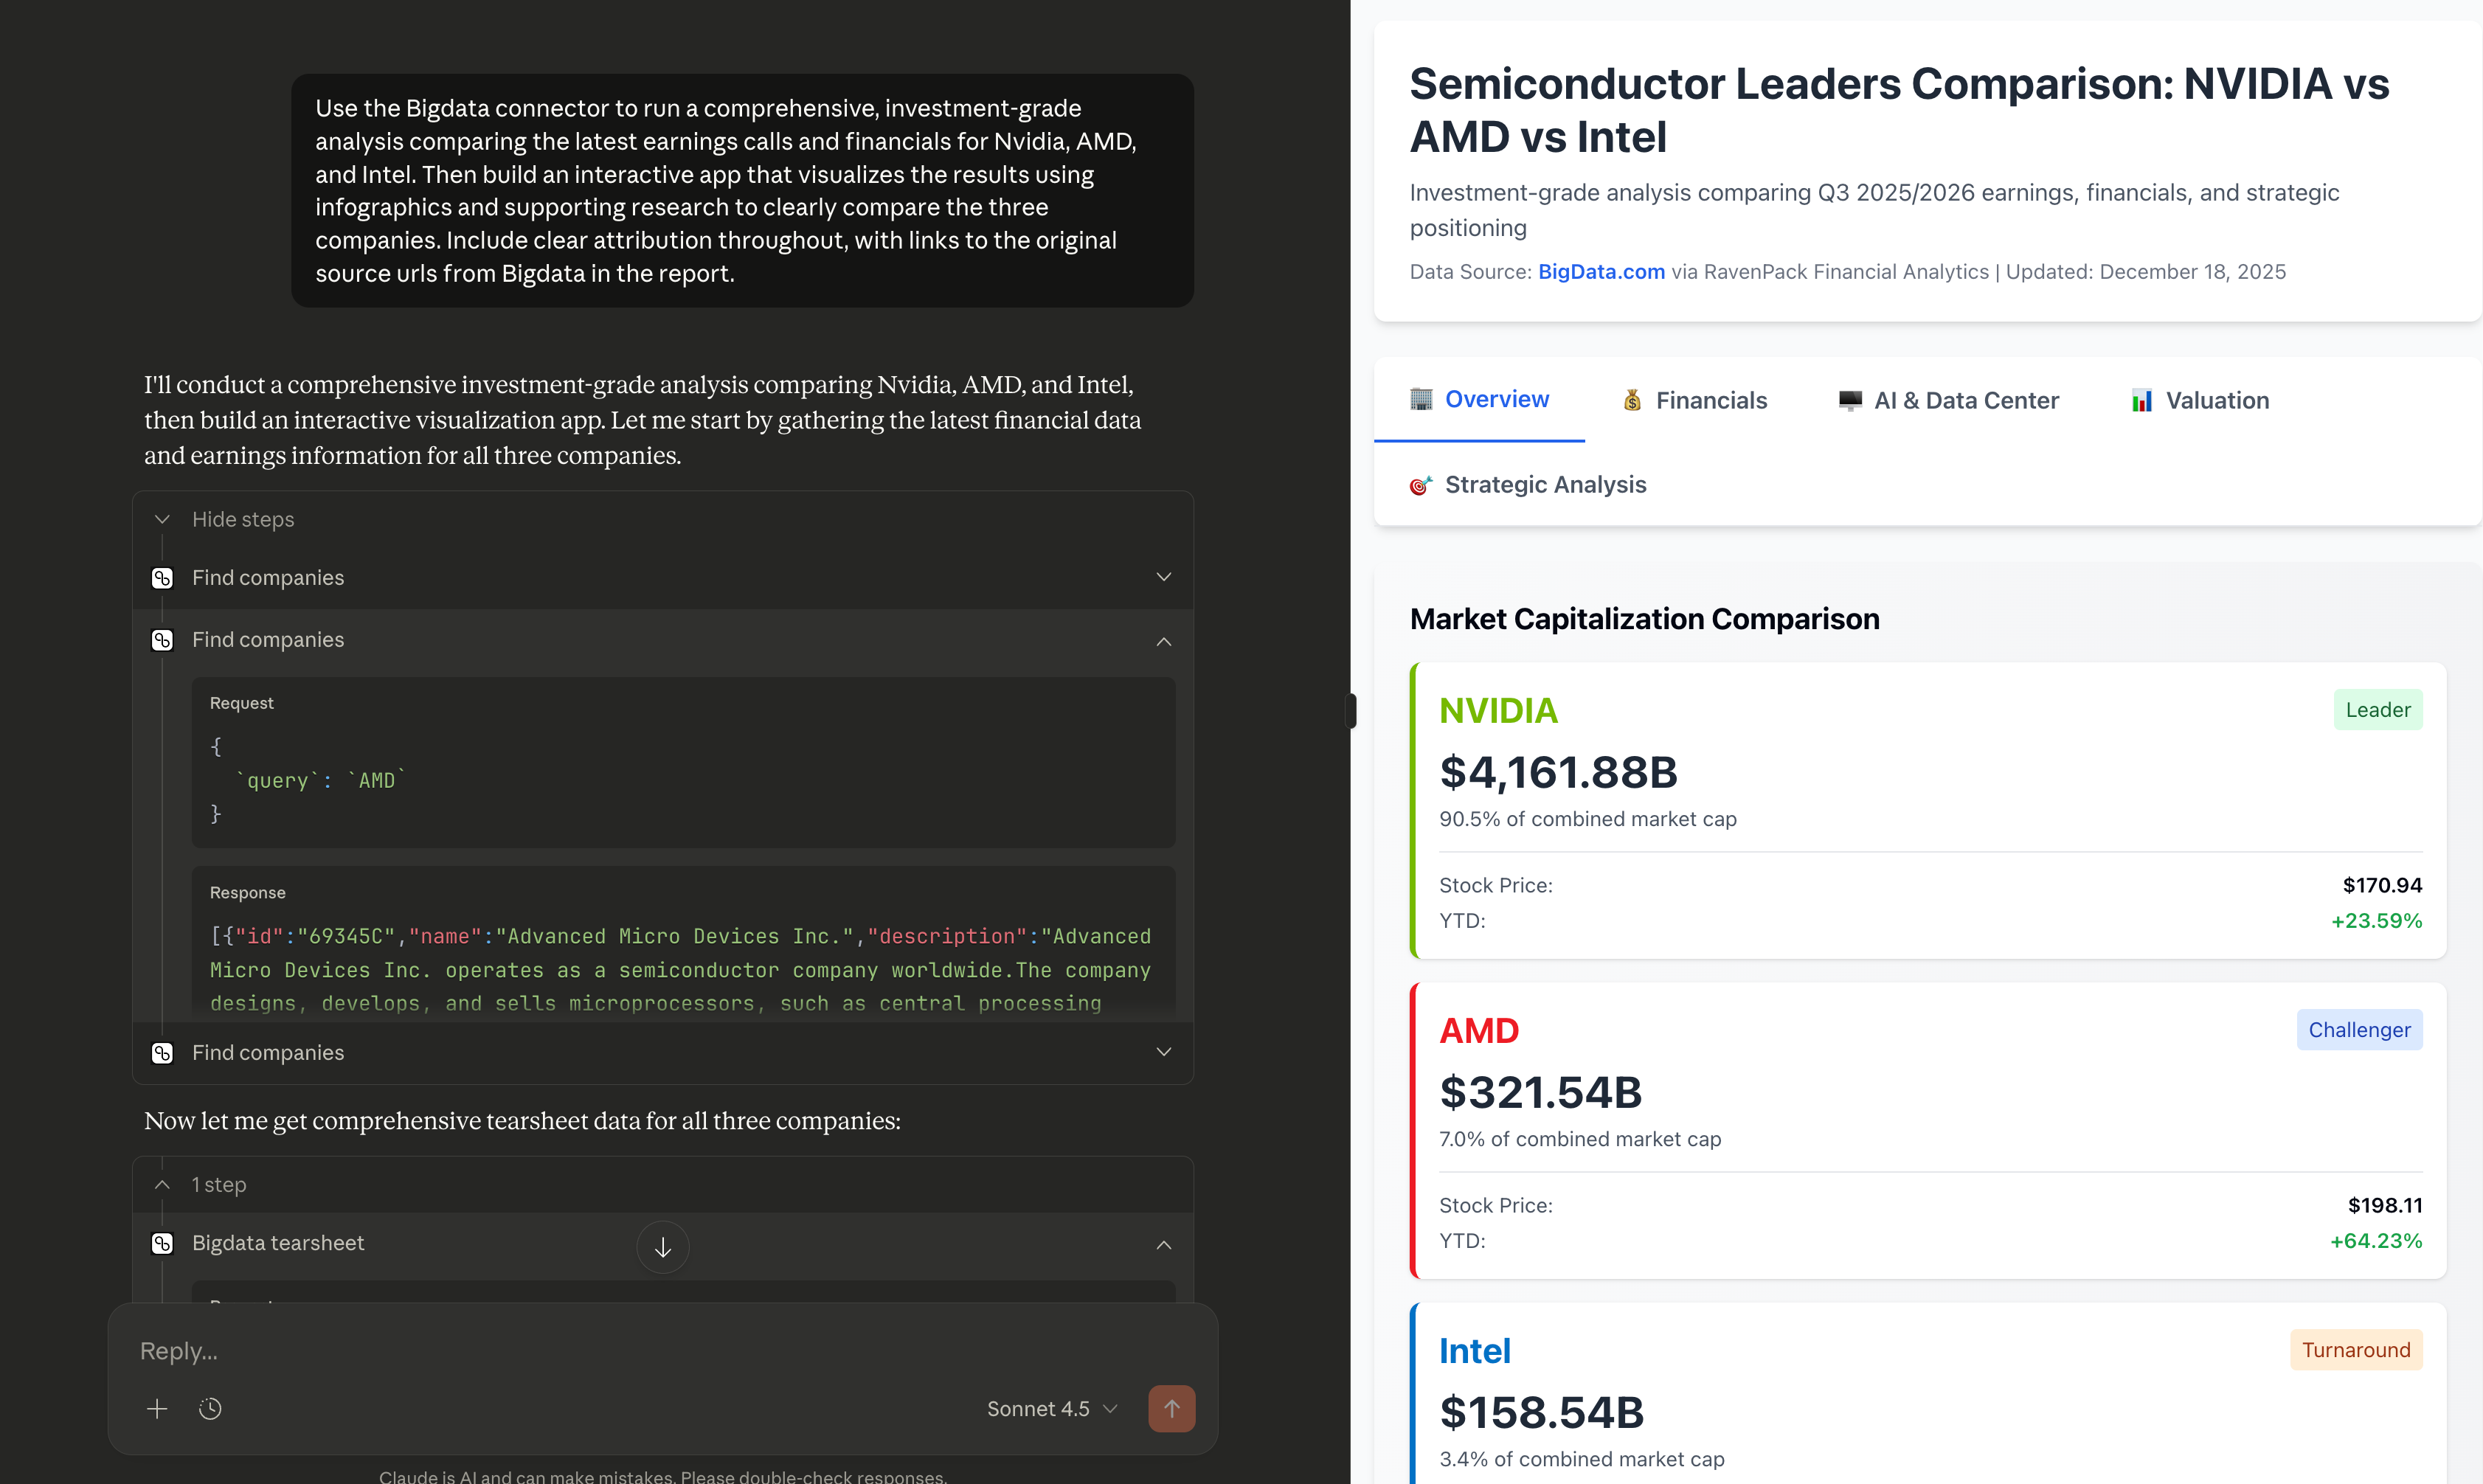Click the Bigdata tearsheet connector icon
The height and width of the screenshot is (1484, 2483).
coord(162,1243)
